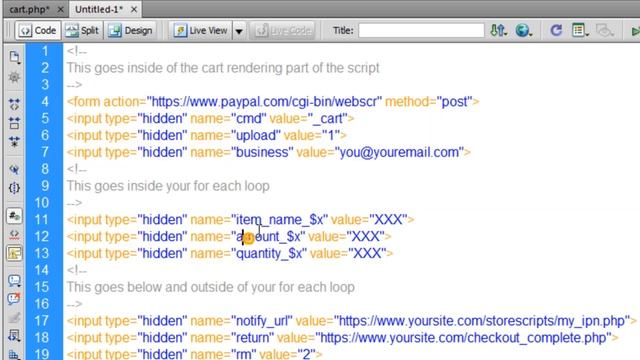Viewport: 640px width, 360px height.
Task: Switch to Code view
Action: [38, 31]
